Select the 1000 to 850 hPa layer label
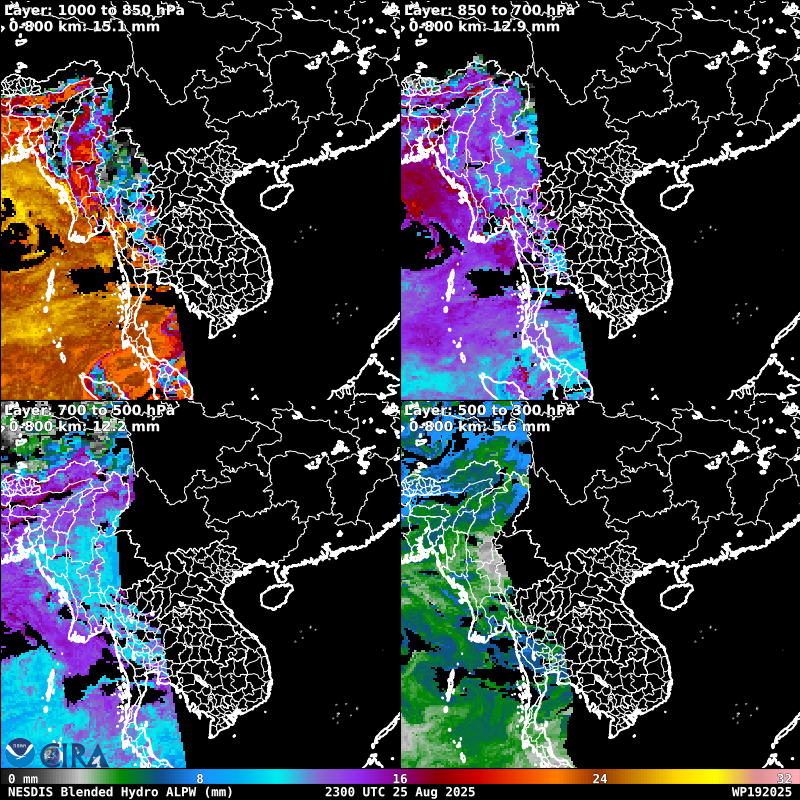 pos(85,10)
